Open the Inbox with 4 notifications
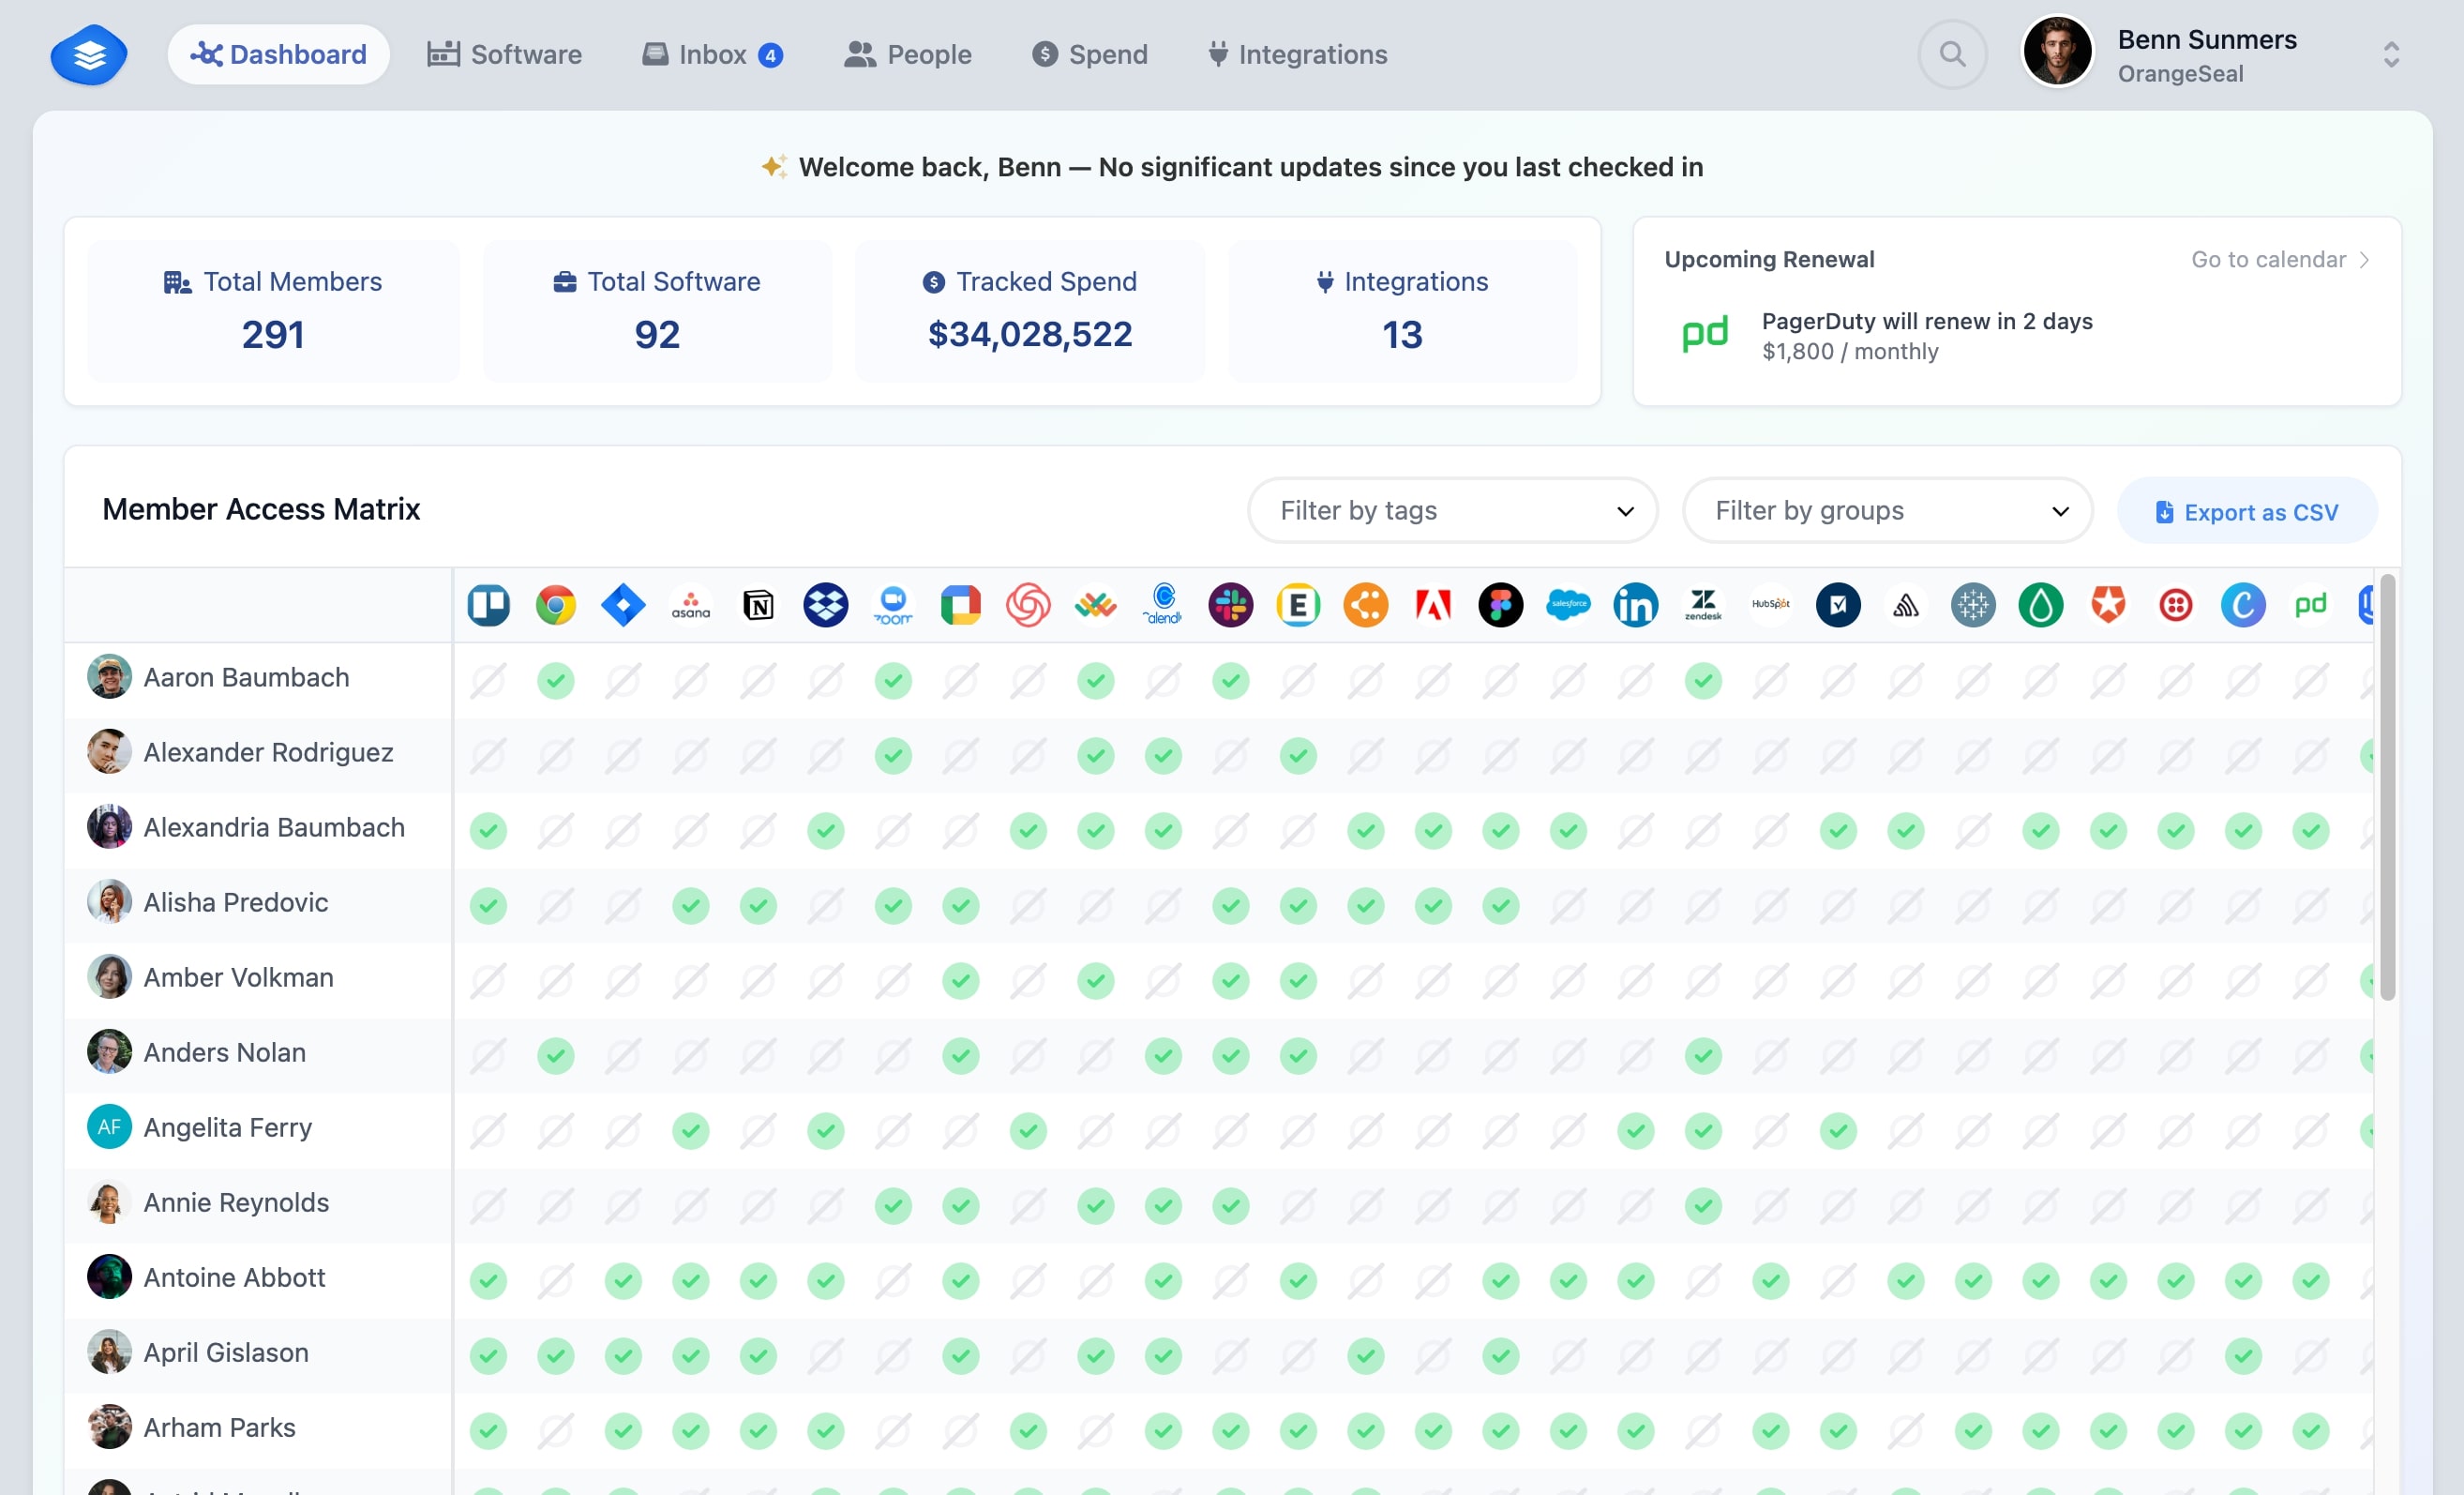Screen dimensions: 2464x1495 tap(710, 54)
